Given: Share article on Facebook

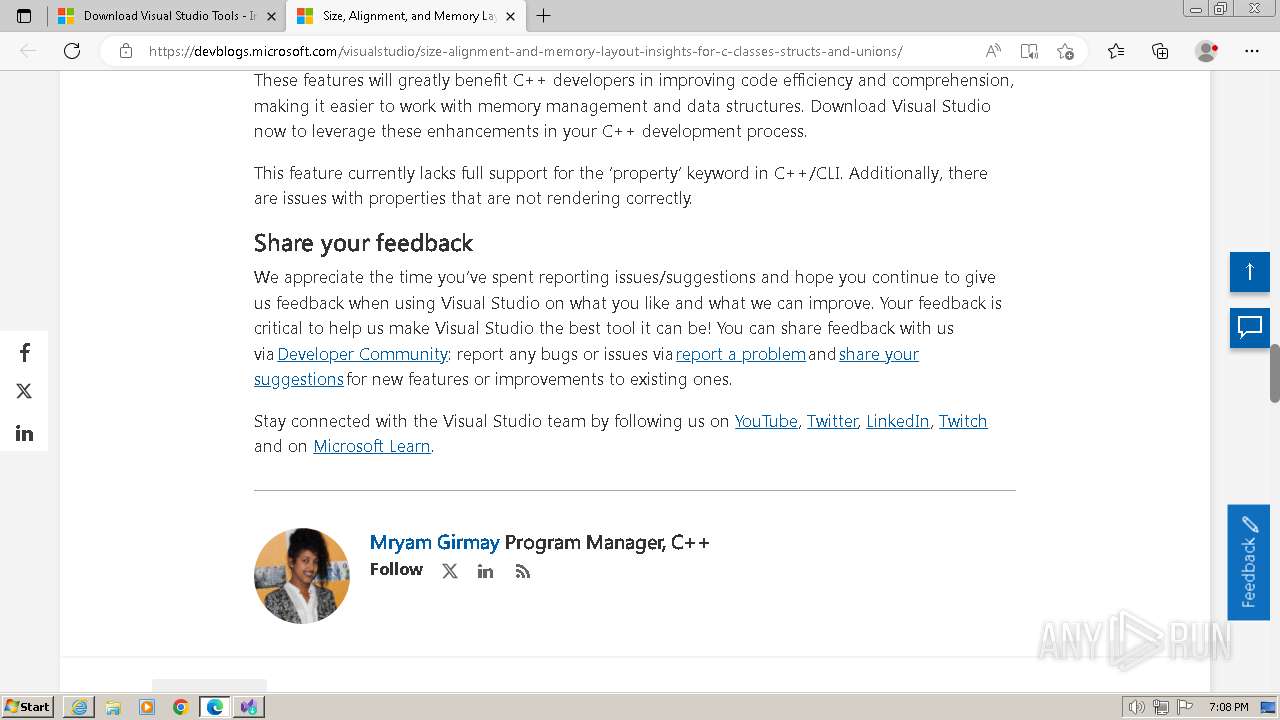Looking at the screenshot, I should pos(24,352).
